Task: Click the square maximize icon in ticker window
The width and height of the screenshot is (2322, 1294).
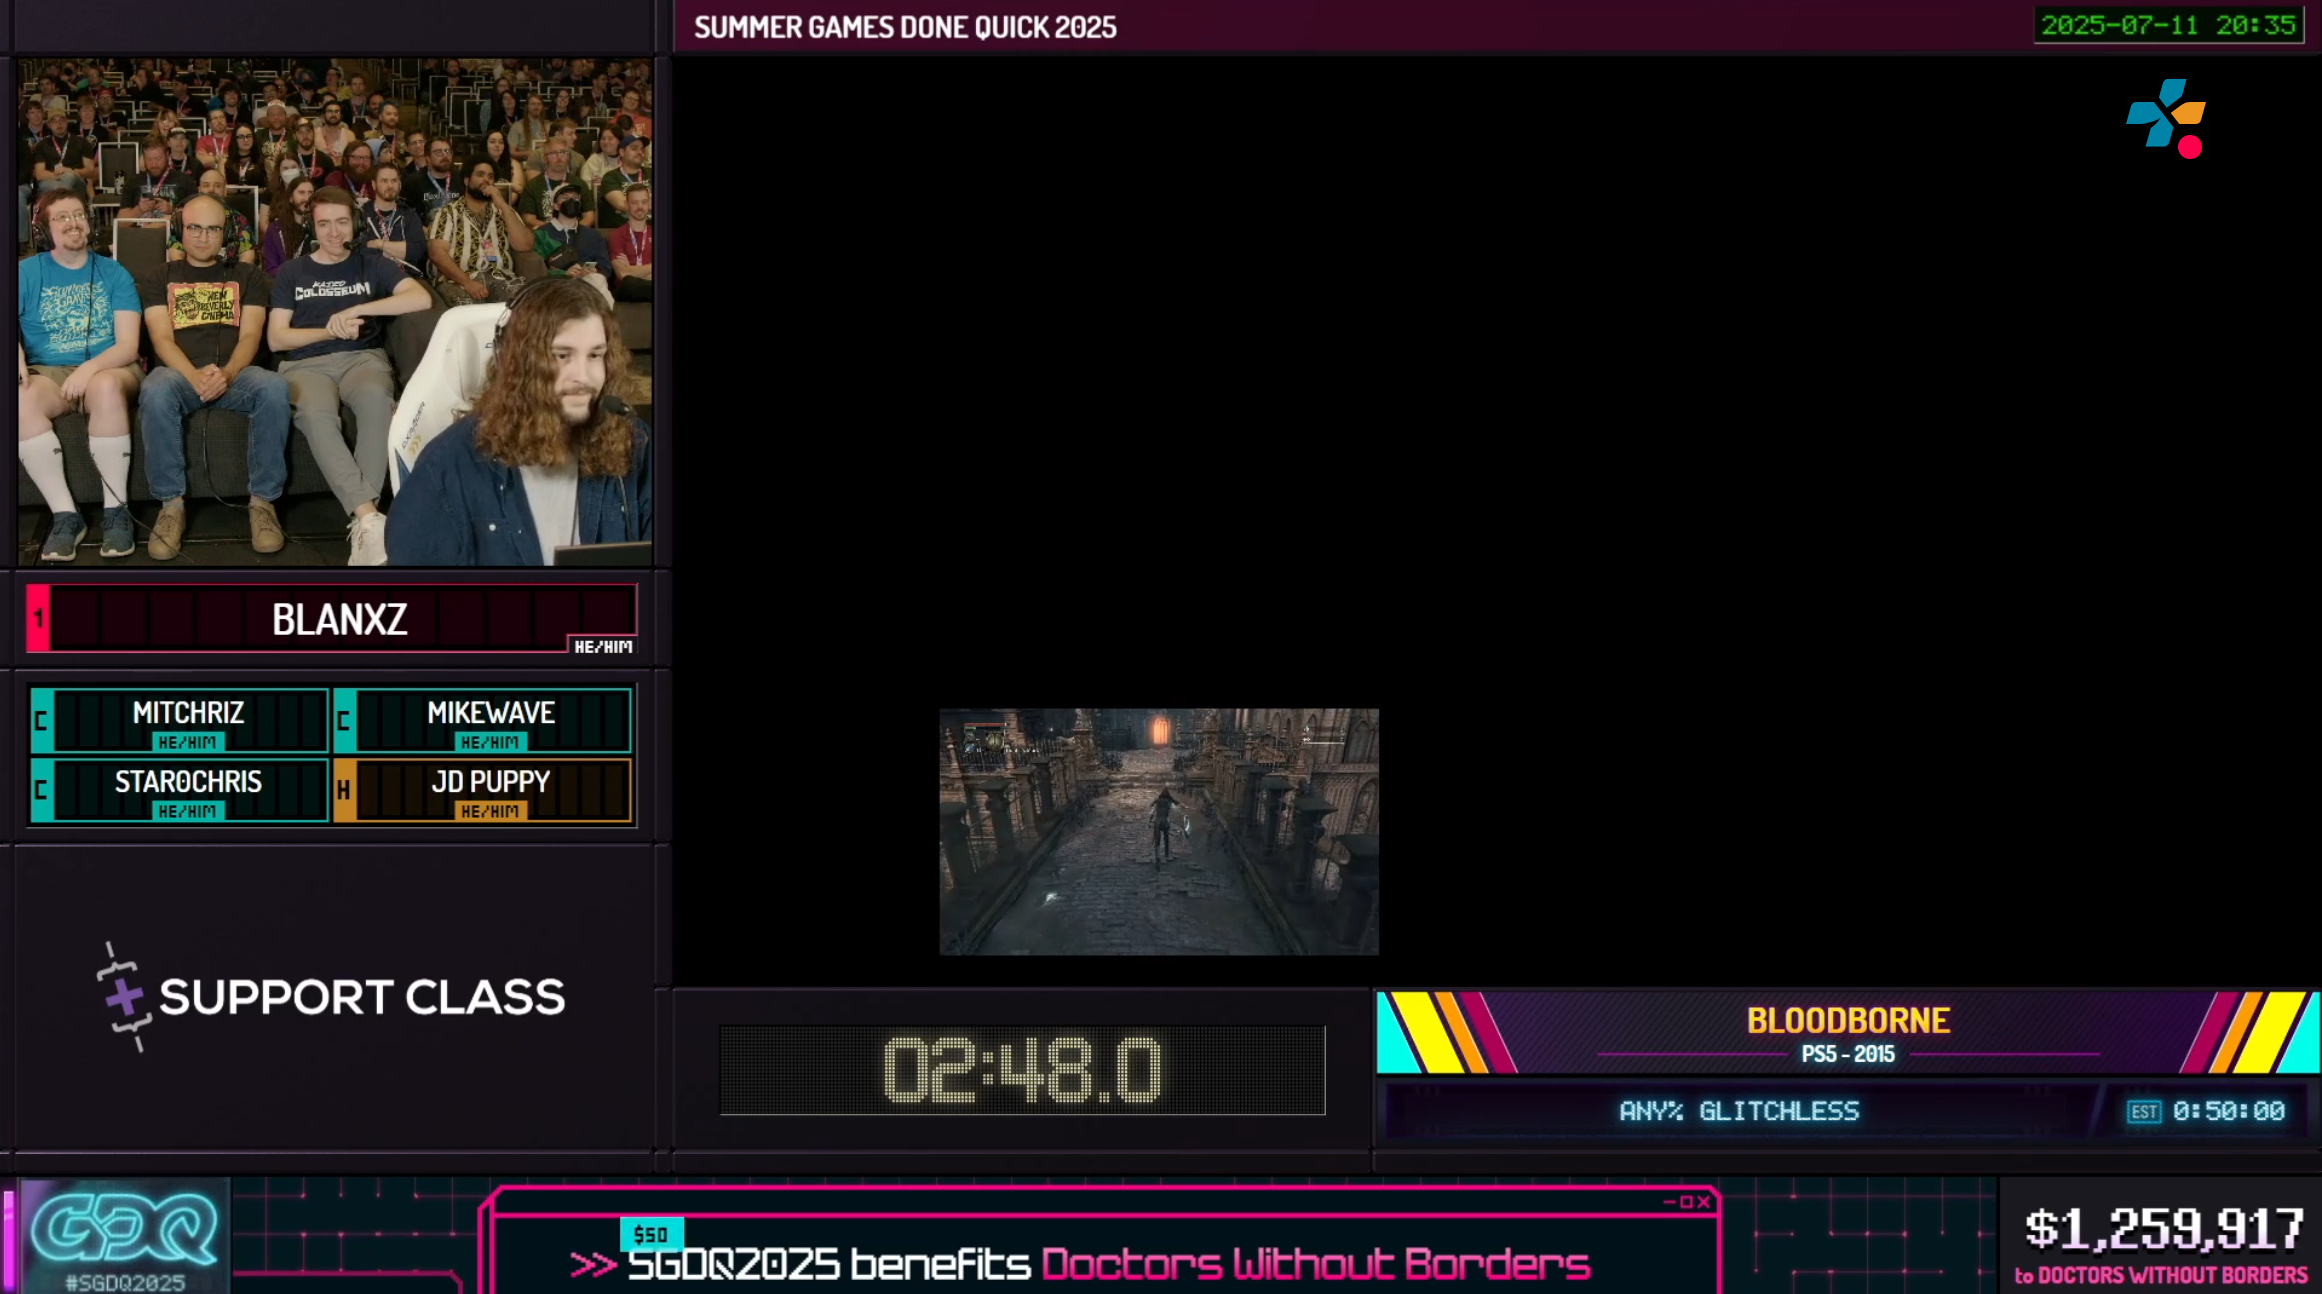Action: pos(1686,1202)
